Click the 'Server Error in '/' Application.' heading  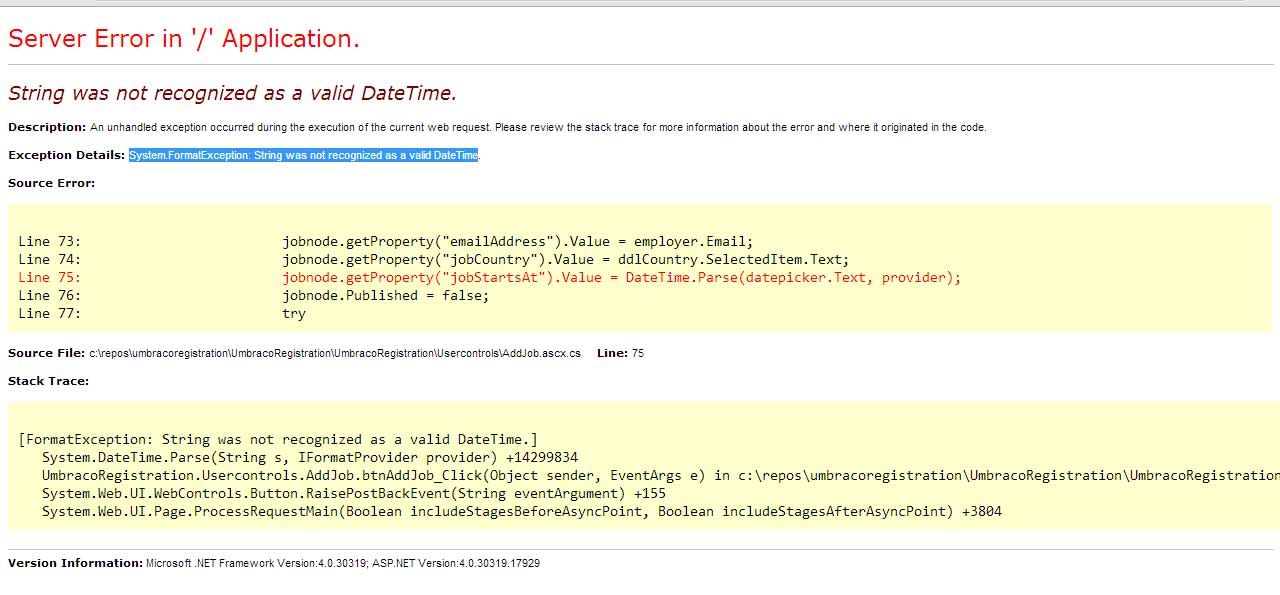[184, 39]
